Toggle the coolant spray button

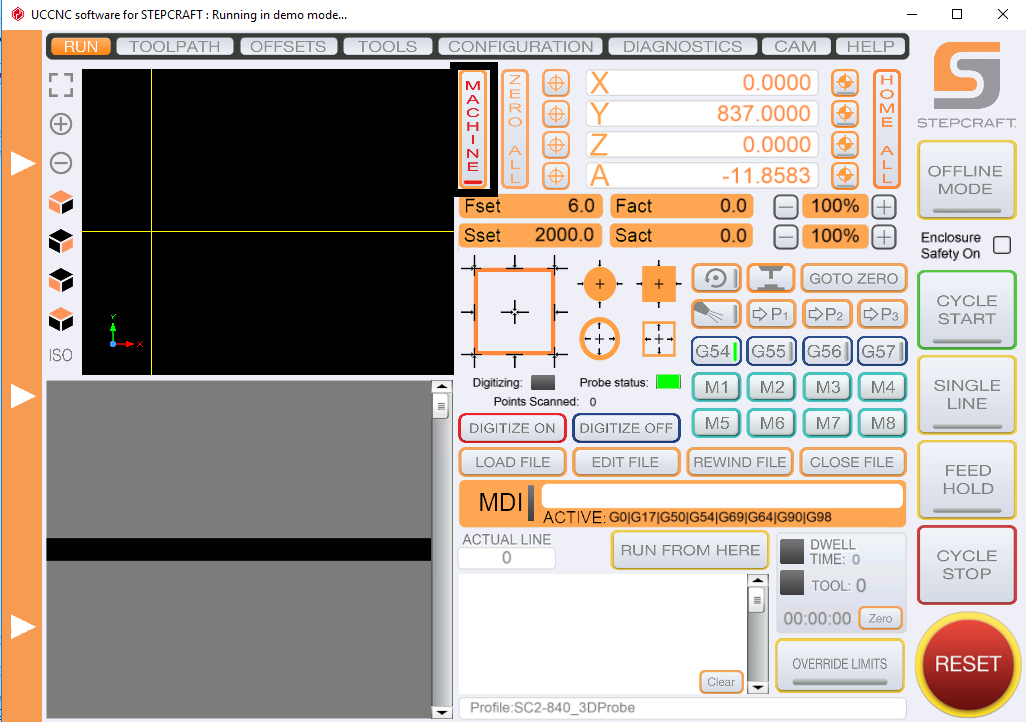click(716, 314)
